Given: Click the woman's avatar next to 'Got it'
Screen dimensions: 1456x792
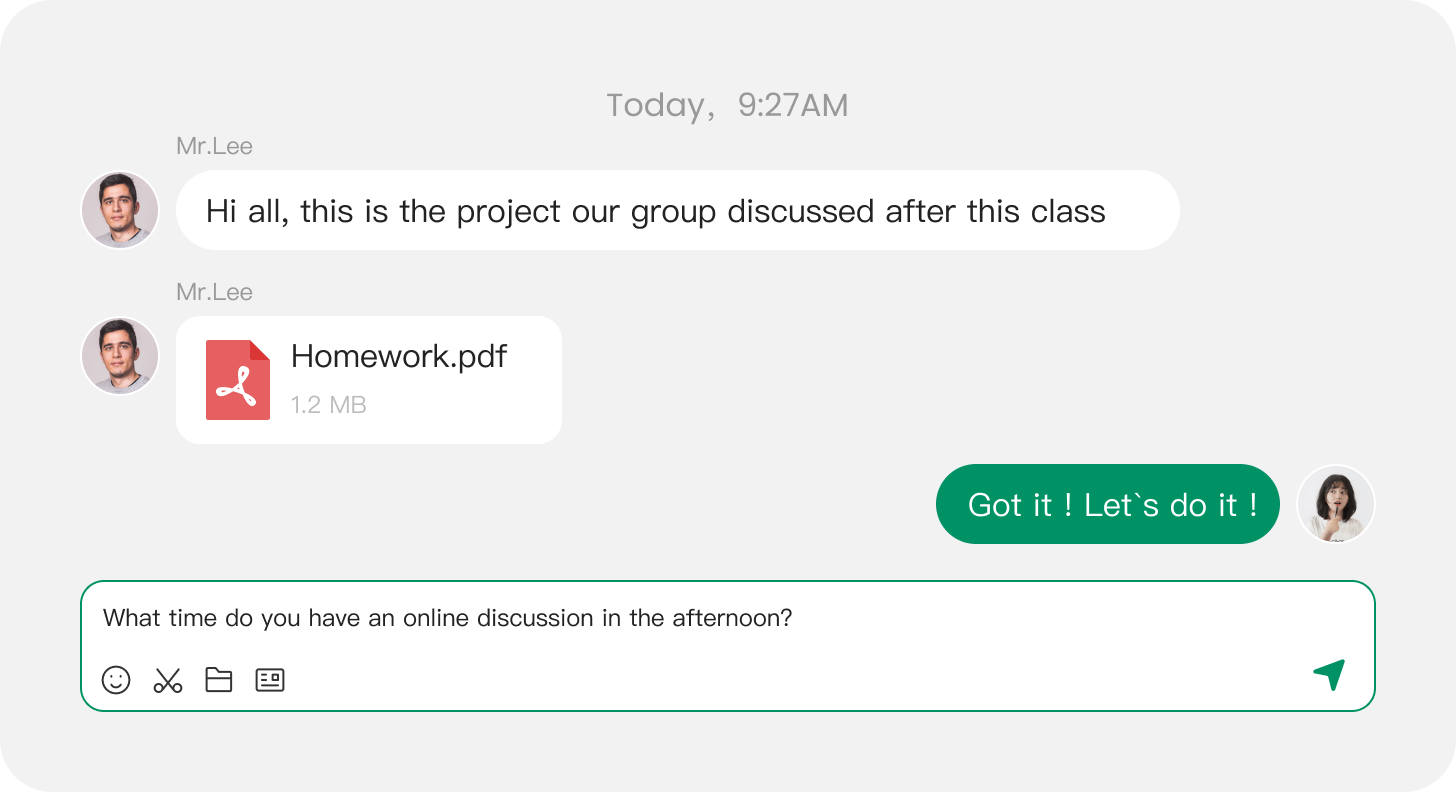Looking at the screenshot, I should tap(1336, 504).
